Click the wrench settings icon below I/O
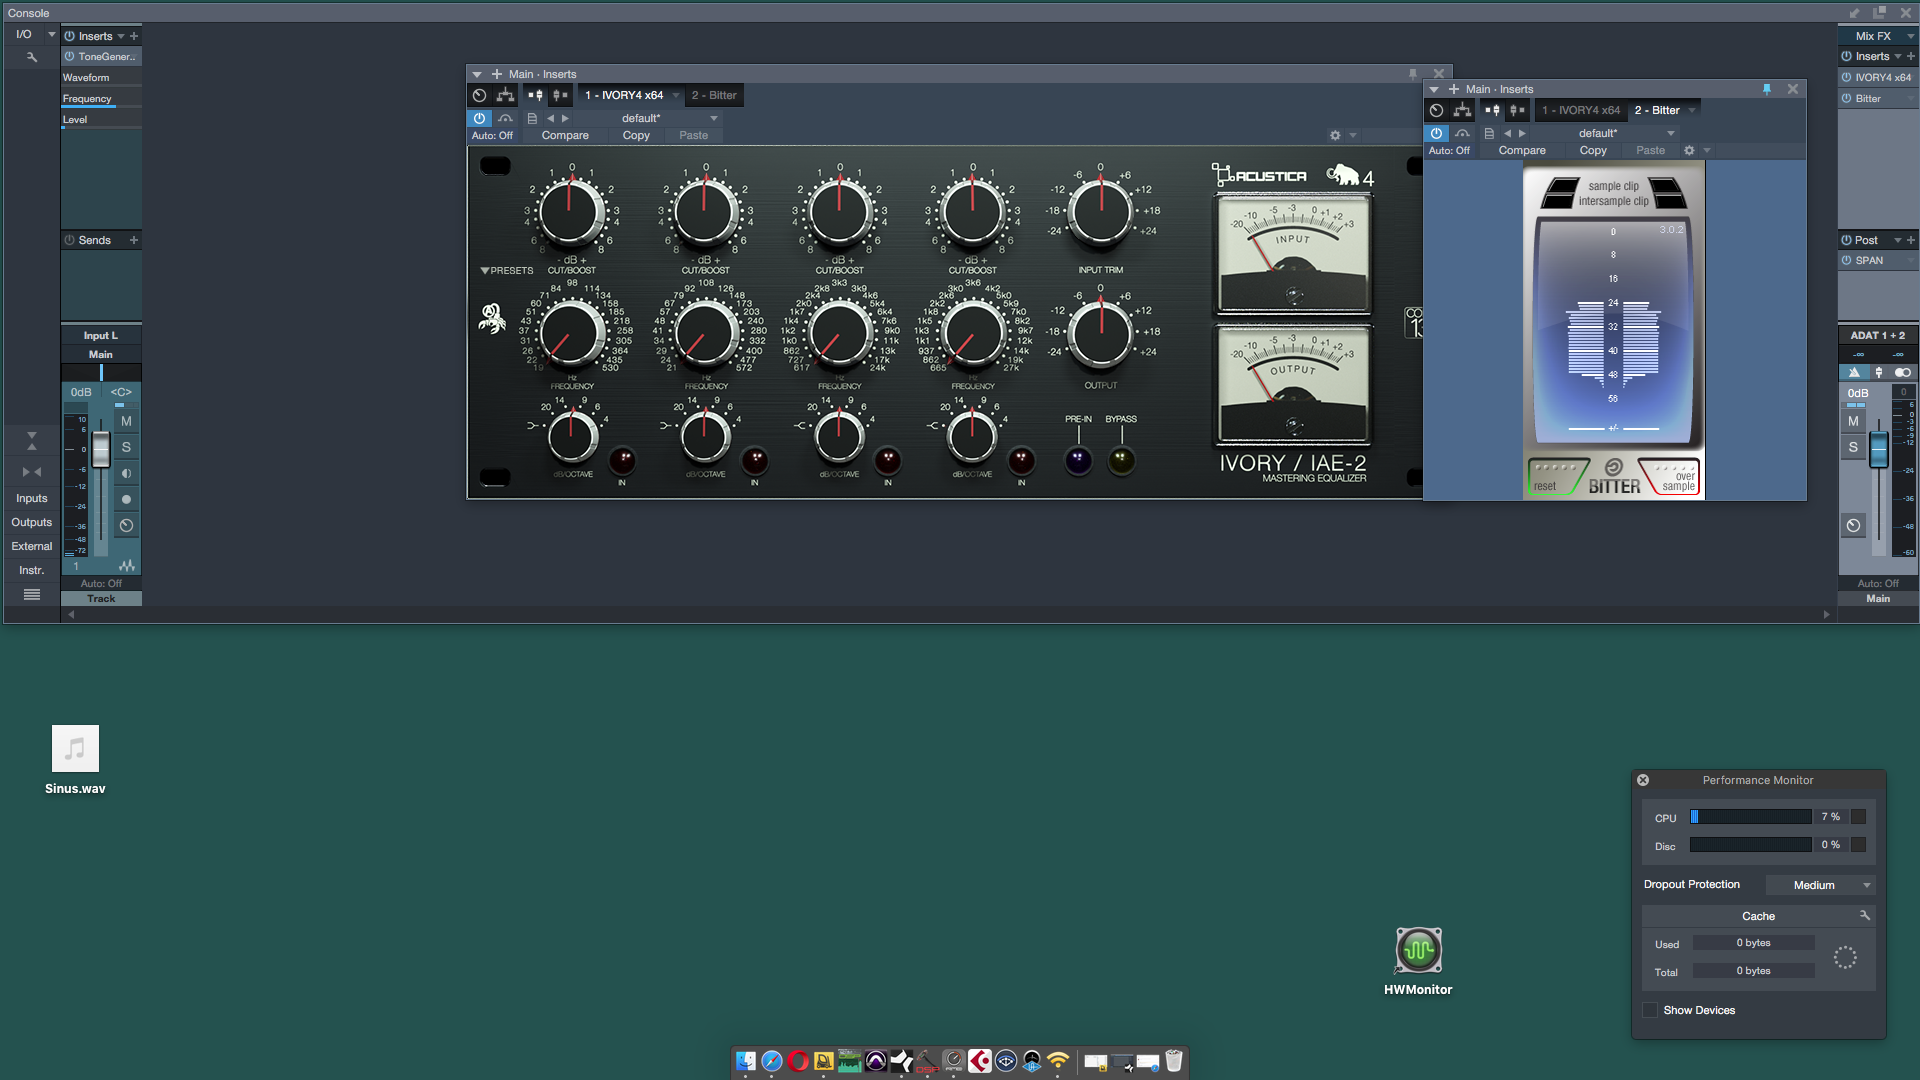 (31, 57)
